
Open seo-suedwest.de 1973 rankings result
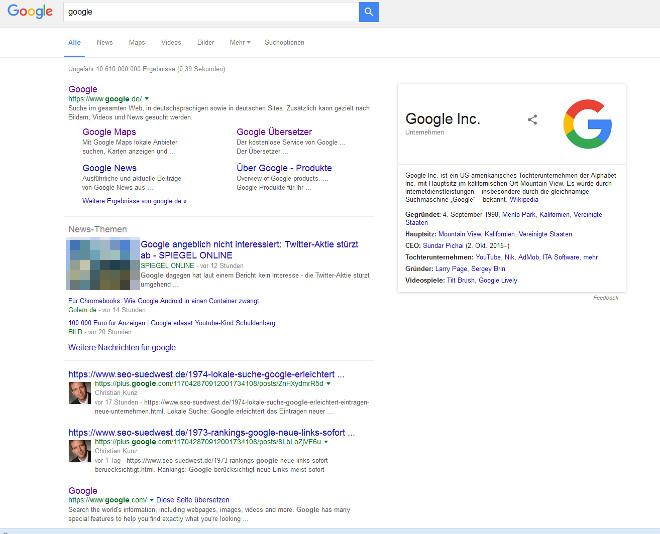click(212, 433)
